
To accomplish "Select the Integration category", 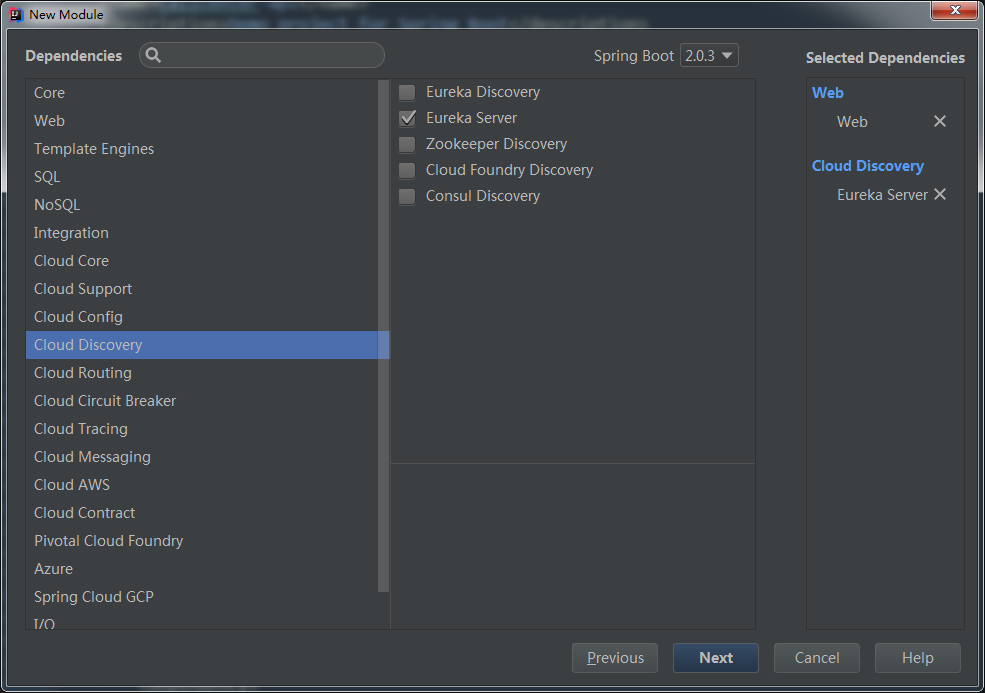I will (202, 232).
